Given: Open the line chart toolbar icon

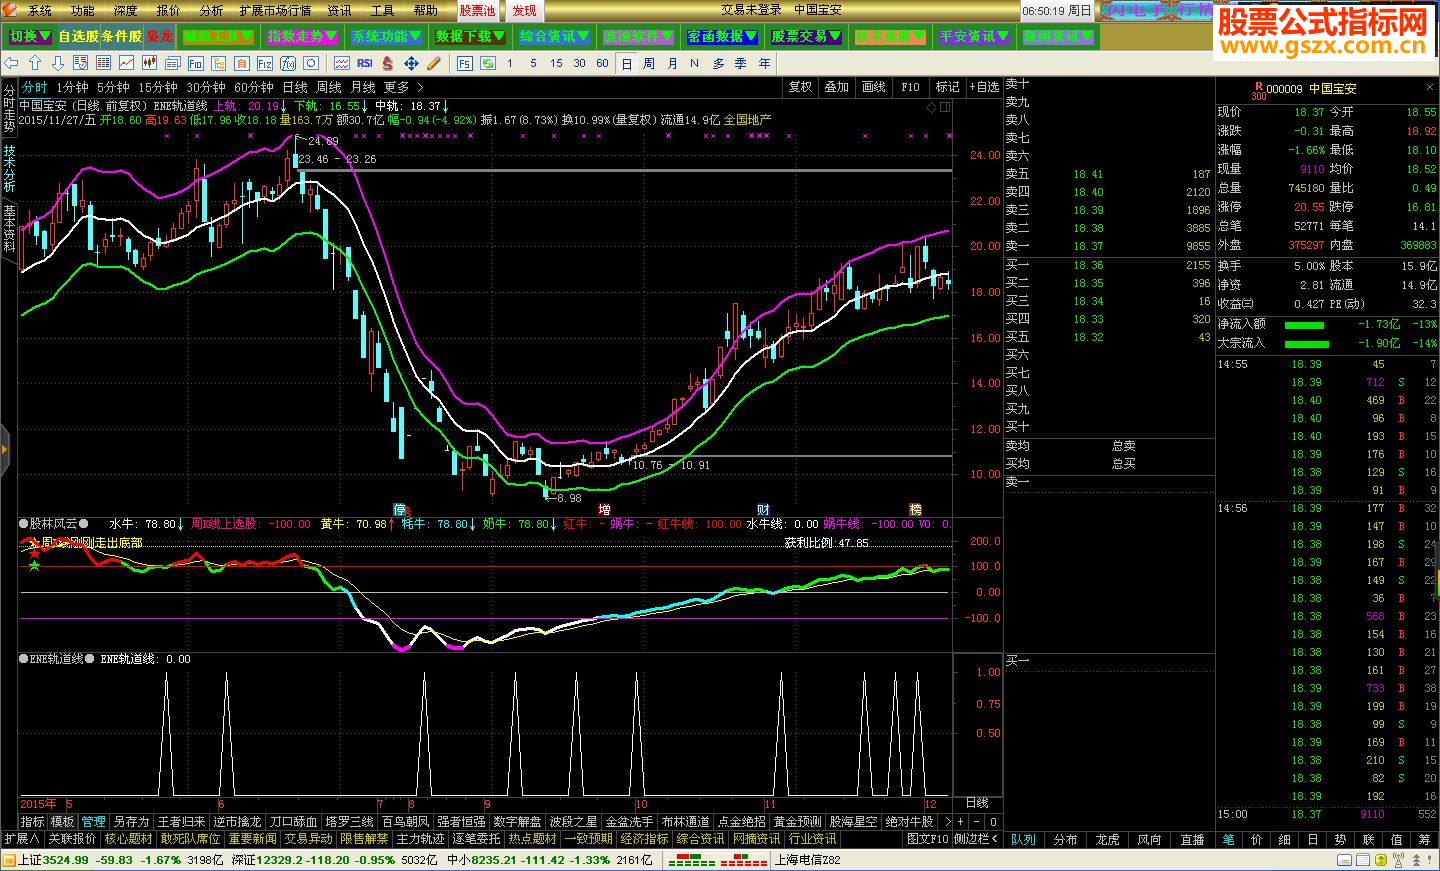Looking at the screenshot, I should coord(127,63).
